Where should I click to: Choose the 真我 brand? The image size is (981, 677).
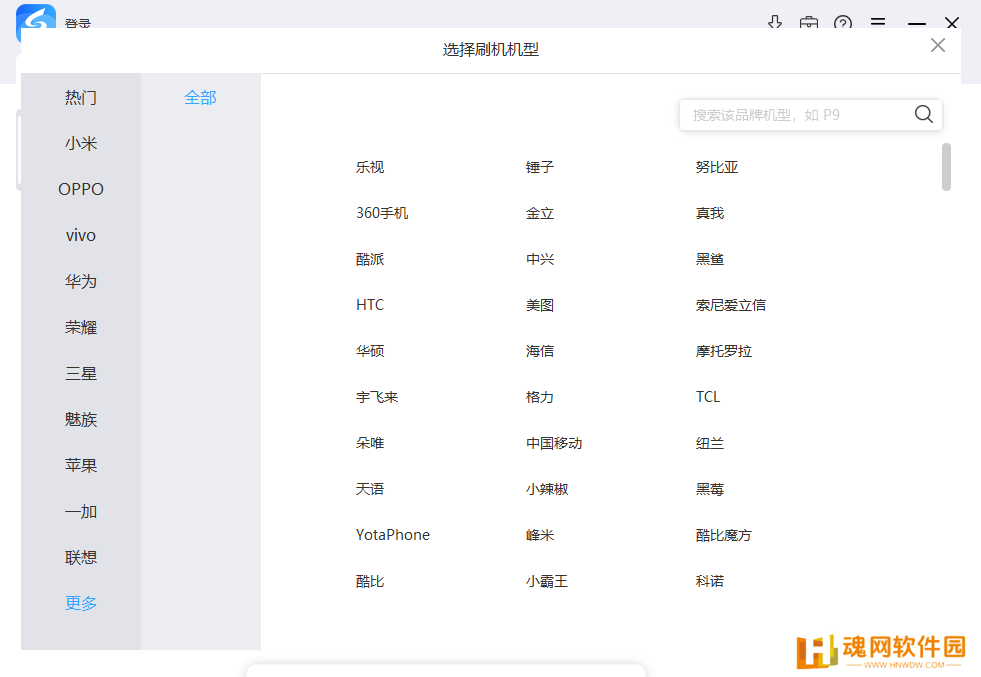[x=709, y=213]
